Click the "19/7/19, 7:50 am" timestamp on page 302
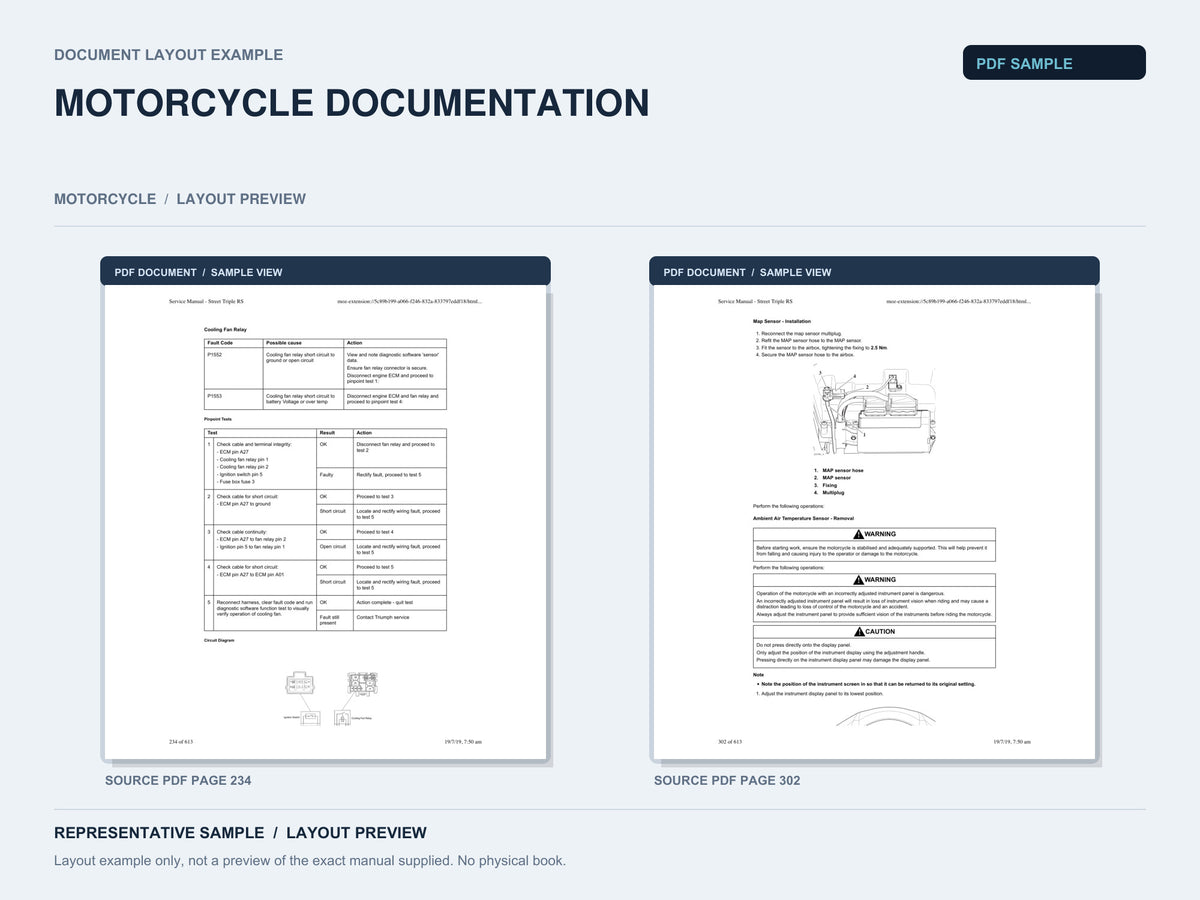Image resolution: width=1200 pixels, height=900 pixels. click(1012, 742)
